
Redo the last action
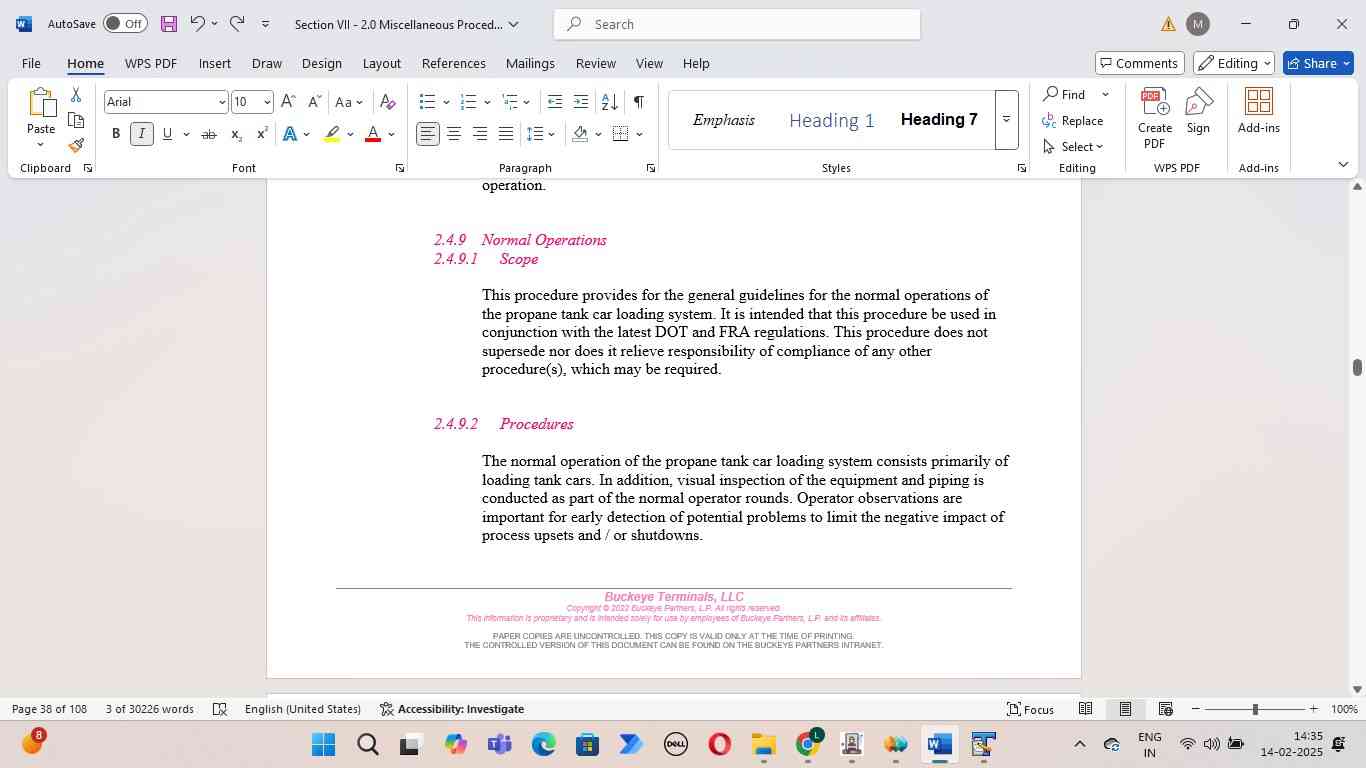pyautogui.click(x=237, y=24)
